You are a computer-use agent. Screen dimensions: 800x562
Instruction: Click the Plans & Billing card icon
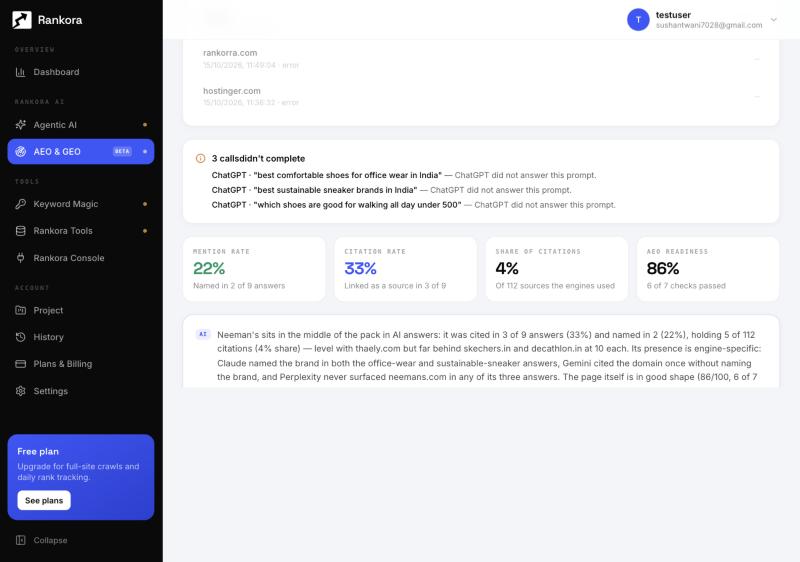(x=20, y=364)
